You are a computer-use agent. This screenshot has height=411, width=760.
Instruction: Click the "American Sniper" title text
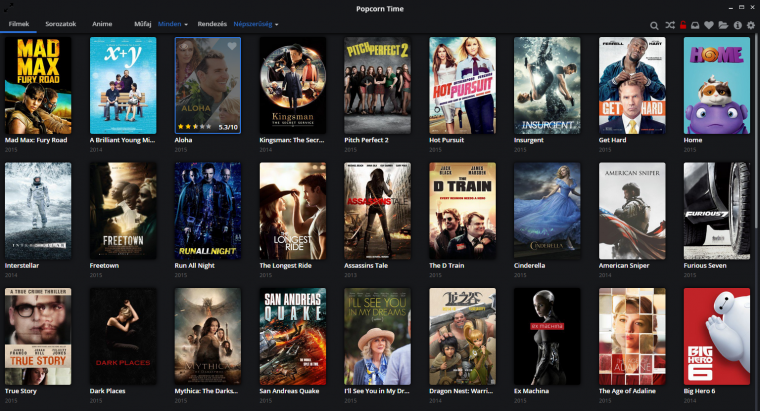pos(624,266)
